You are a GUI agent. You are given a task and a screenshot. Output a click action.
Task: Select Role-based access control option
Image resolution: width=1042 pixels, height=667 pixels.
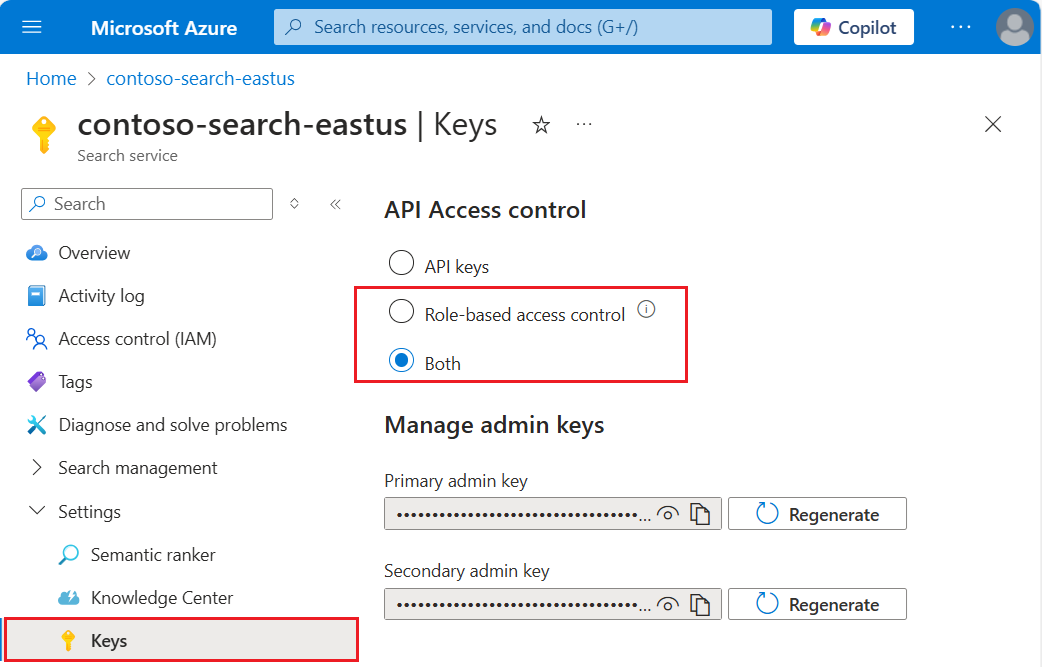pos(401,312)
